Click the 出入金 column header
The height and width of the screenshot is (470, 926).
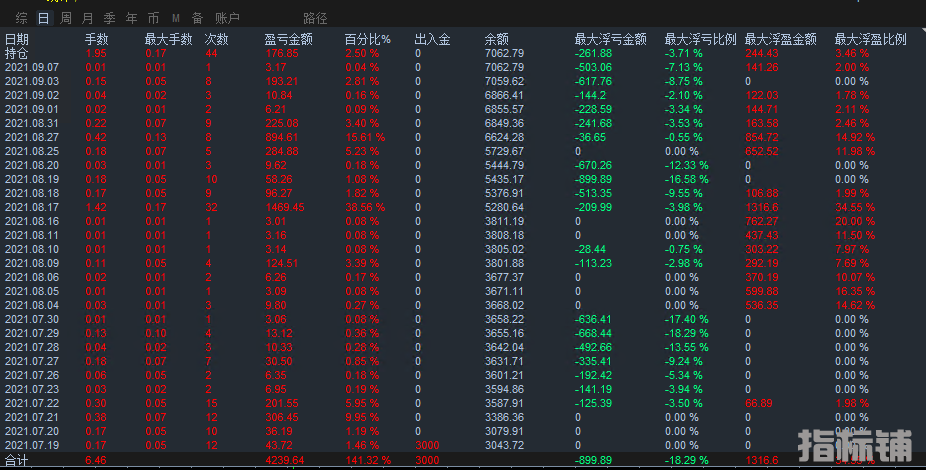(x=432, y=40)
